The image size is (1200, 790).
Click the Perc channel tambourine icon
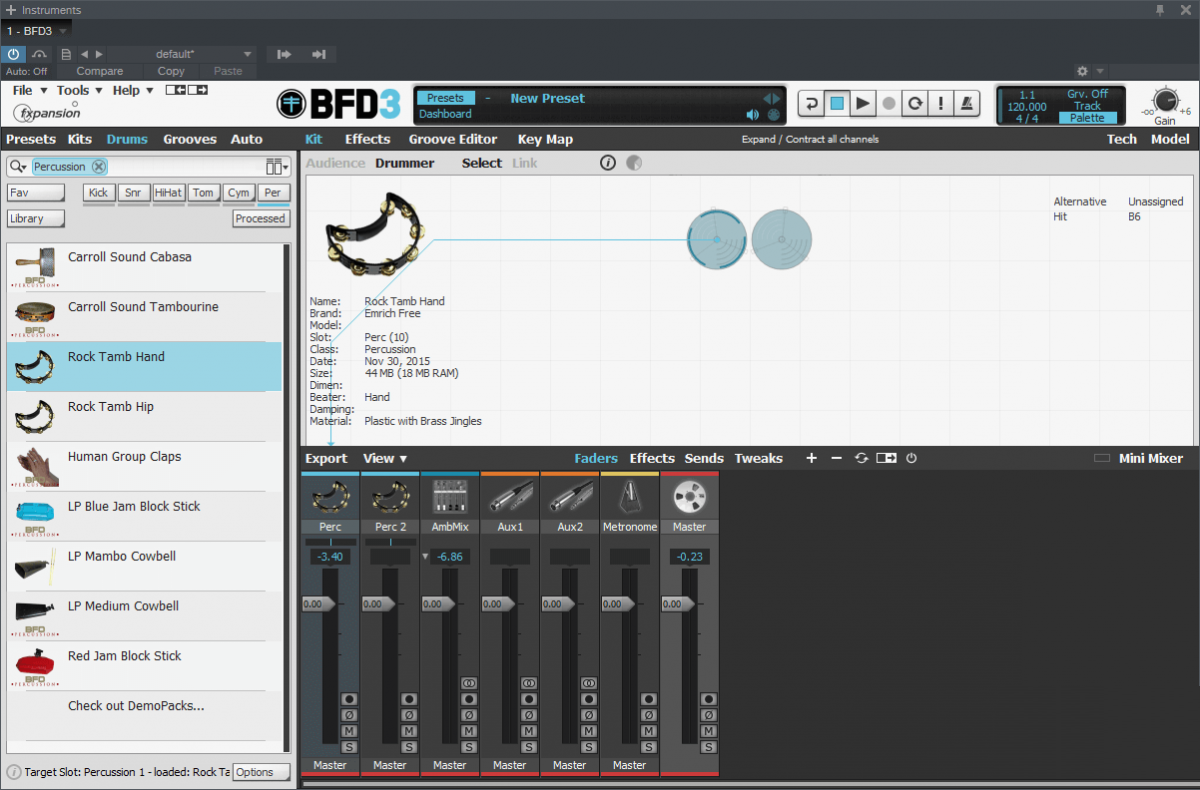(330, 496)
